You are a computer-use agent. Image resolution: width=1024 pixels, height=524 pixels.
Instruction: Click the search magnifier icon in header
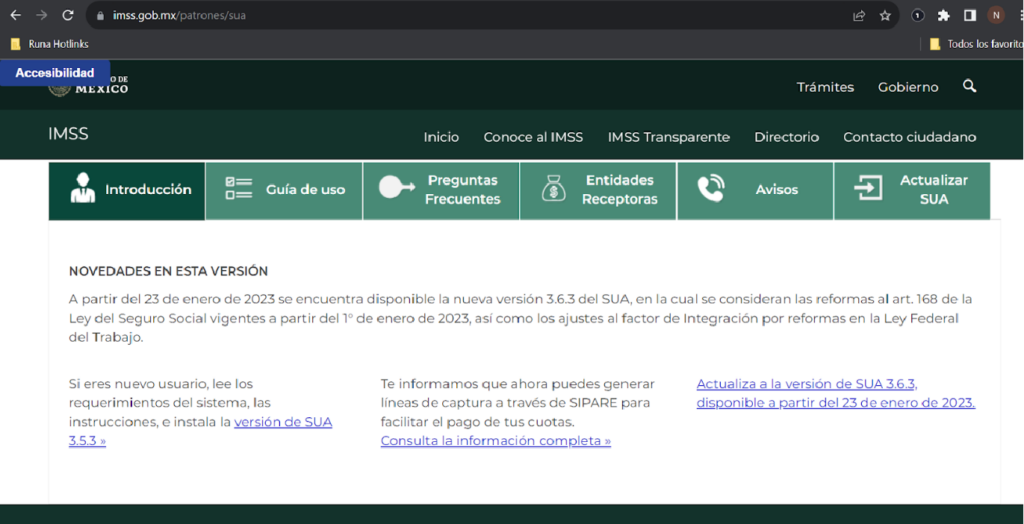(970, 86)
